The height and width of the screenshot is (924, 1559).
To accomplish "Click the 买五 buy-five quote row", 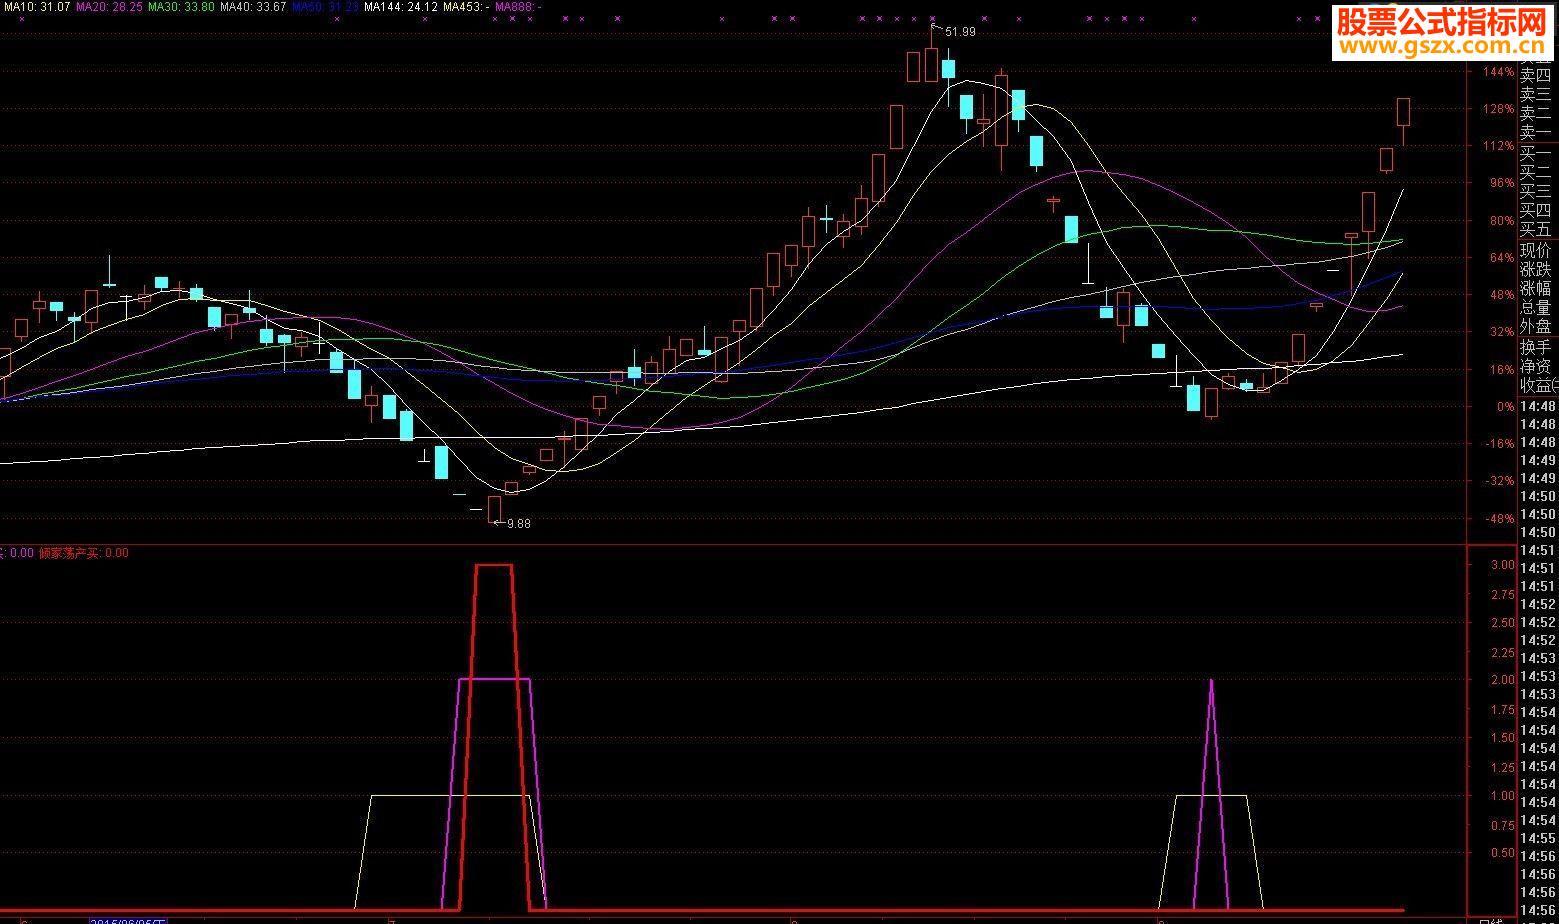I will (x=1535, y=229).
